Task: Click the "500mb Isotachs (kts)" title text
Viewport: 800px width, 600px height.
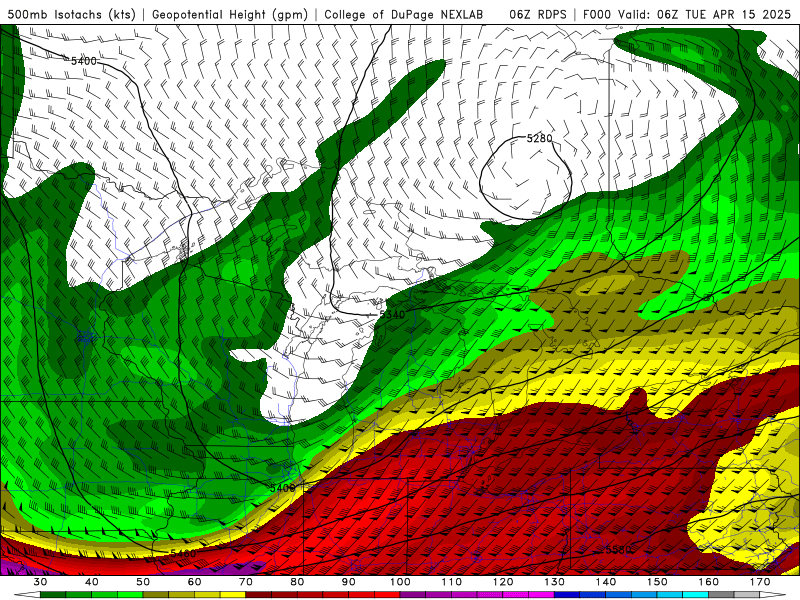Action: (x=72, y=15)
